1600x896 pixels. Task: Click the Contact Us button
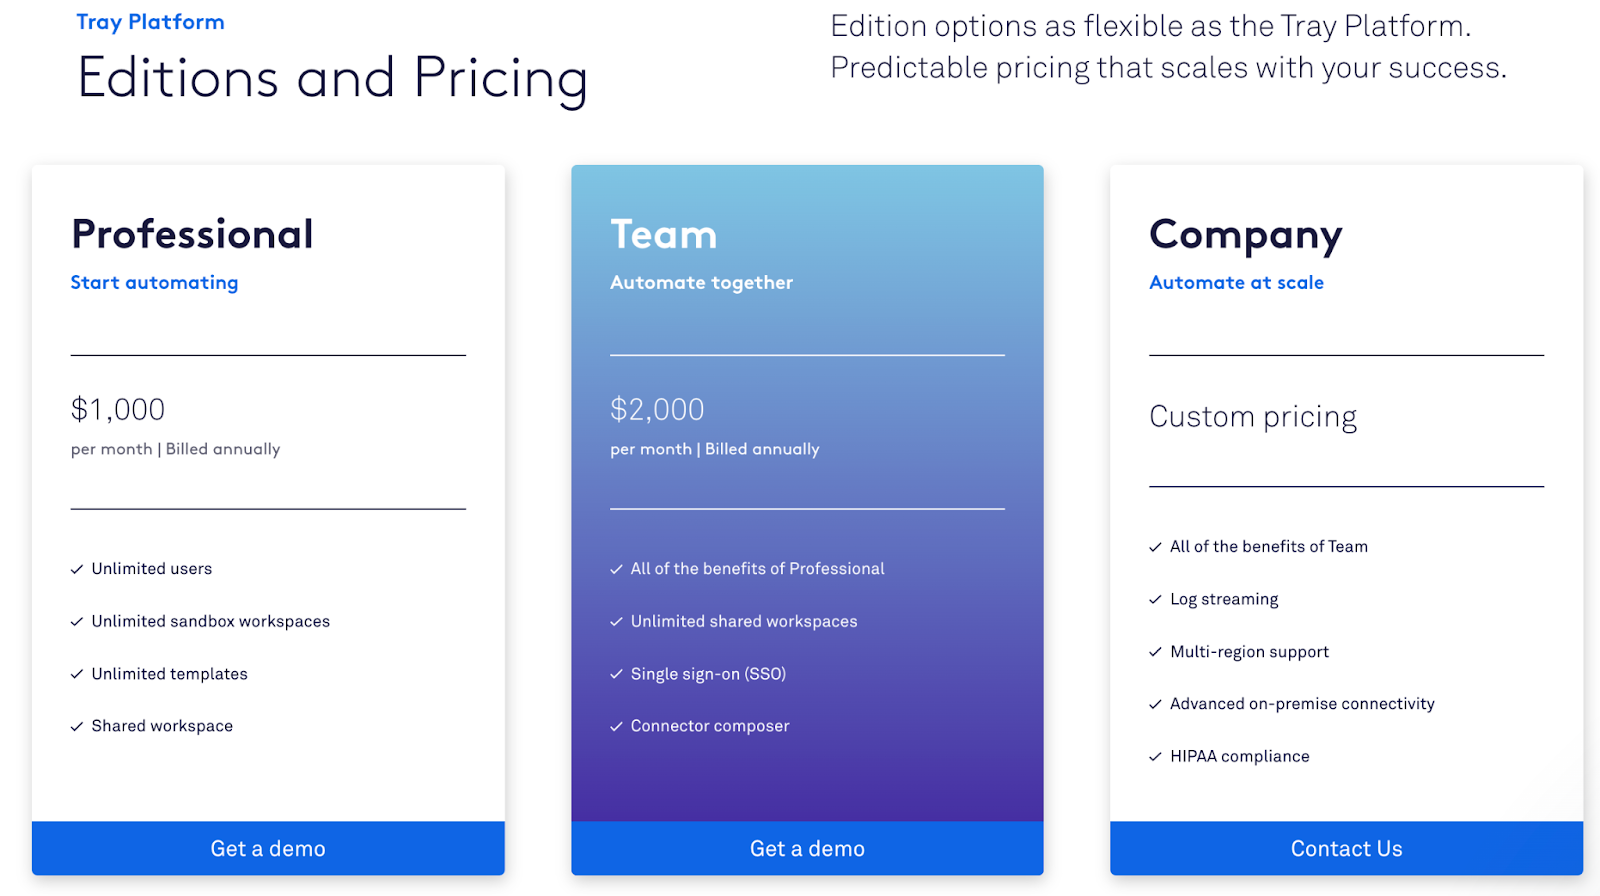click(1346, 848)
